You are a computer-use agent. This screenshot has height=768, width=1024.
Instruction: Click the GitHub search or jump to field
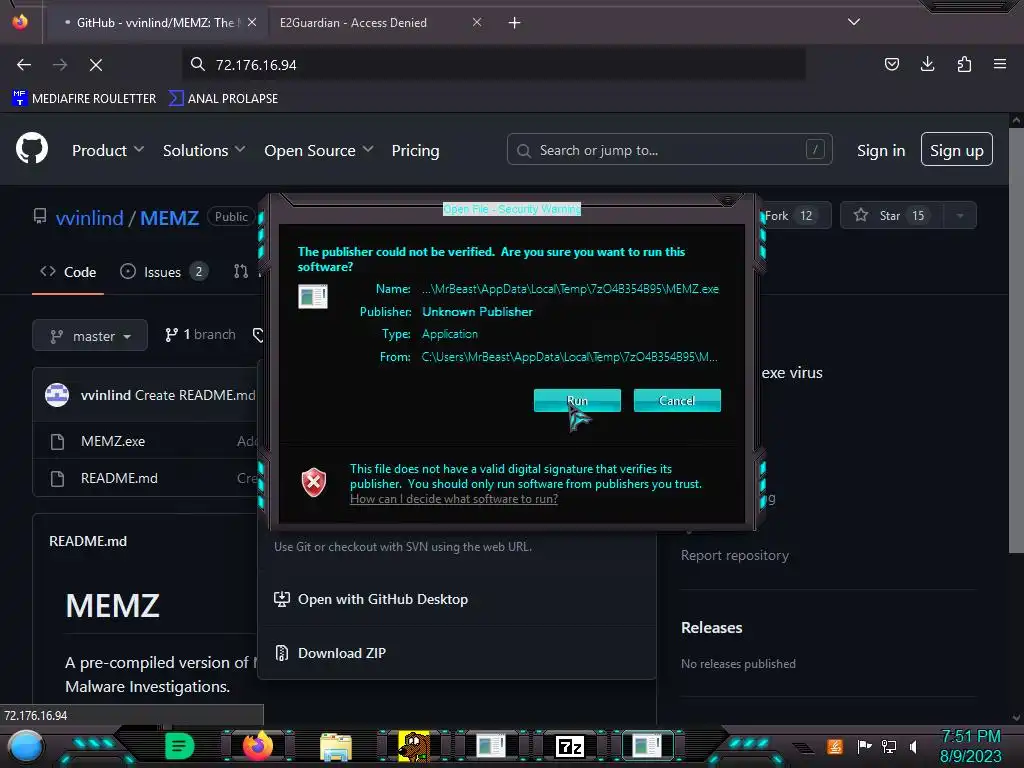[669, 150]
